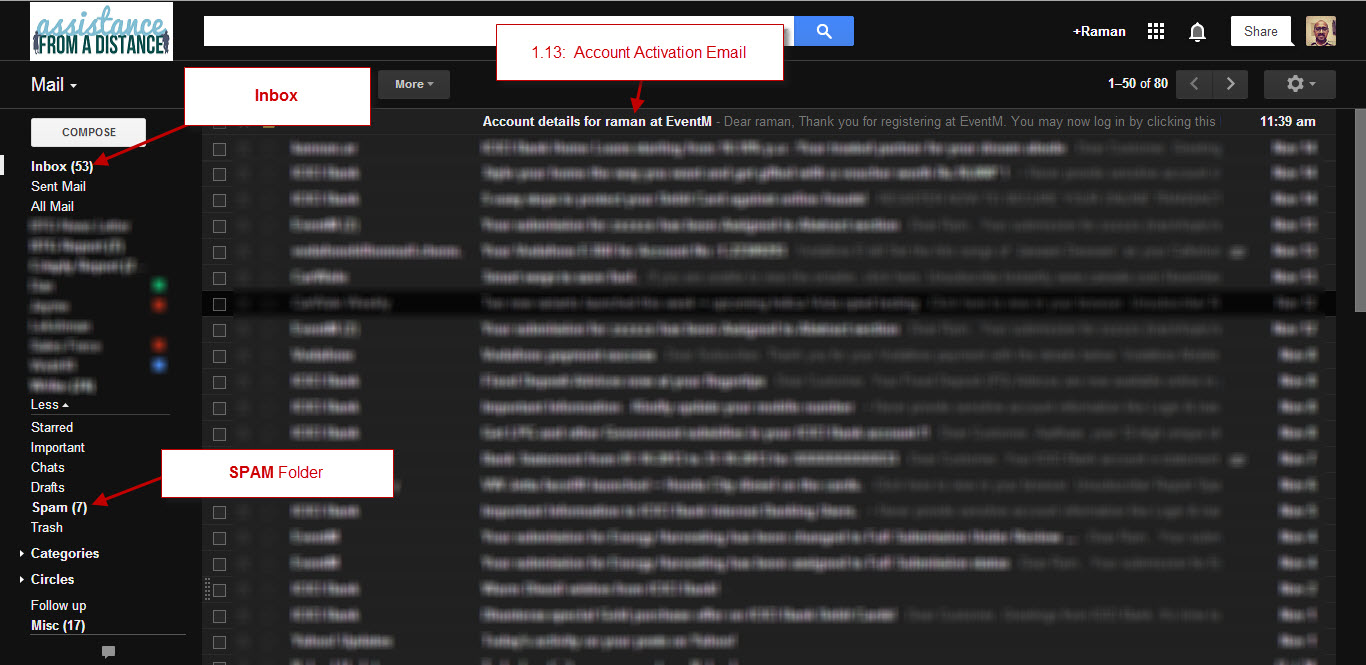The height and width of the screenshot is (665, 1366).
Task: Open the Google apps grid
Action: coord(1156,31)
